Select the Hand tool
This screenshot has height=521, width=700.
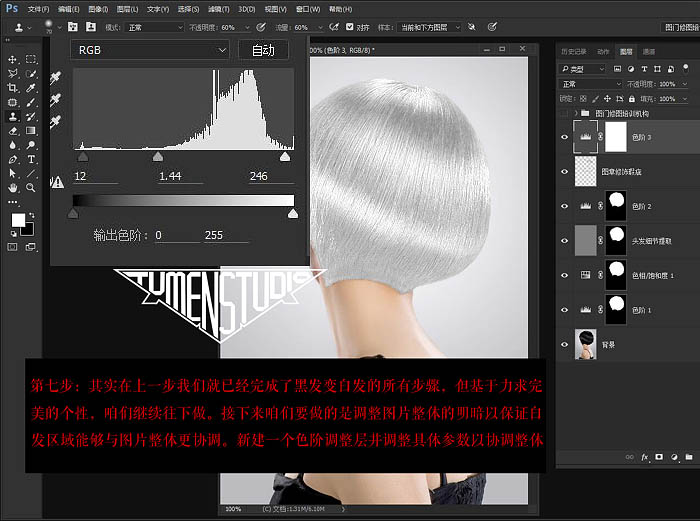click(x=12, y=188)
